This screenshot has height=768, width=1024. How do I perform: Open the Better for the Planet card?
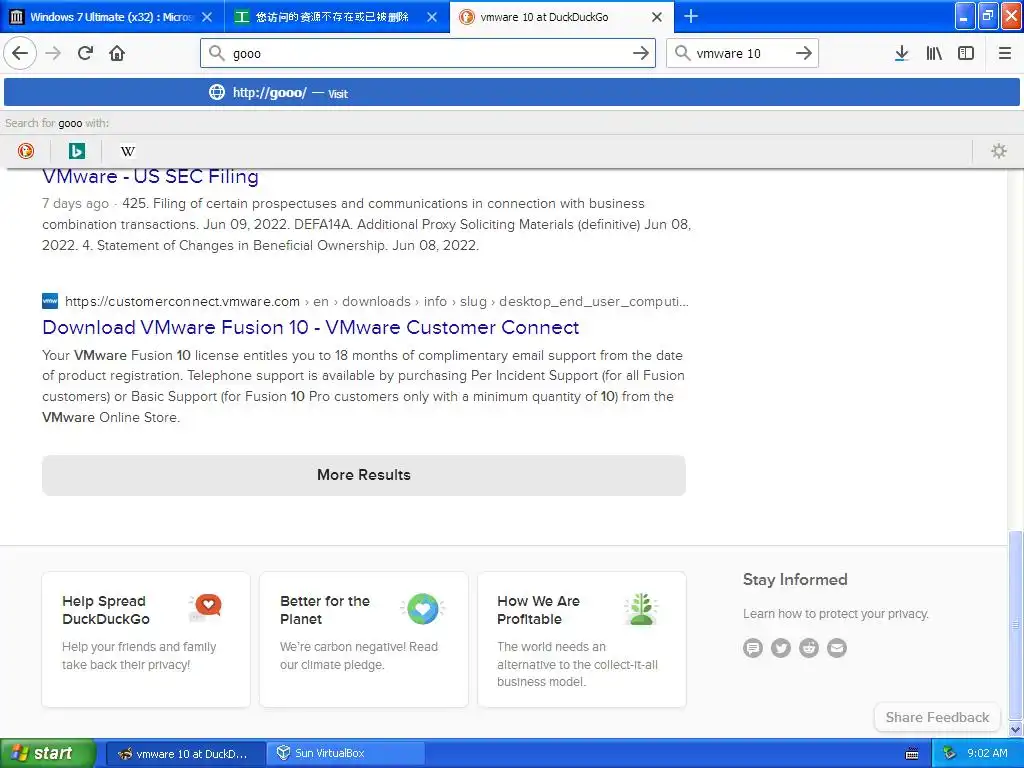pyautogui.click(x=364, y=639)
